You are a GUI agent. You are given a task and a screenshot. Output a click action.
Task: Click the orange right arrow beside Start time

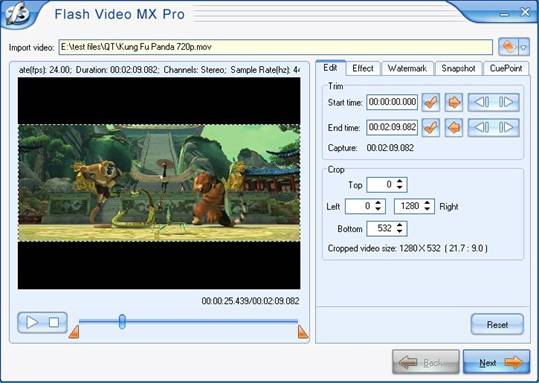pyautogui.click(x=454, y=102)
